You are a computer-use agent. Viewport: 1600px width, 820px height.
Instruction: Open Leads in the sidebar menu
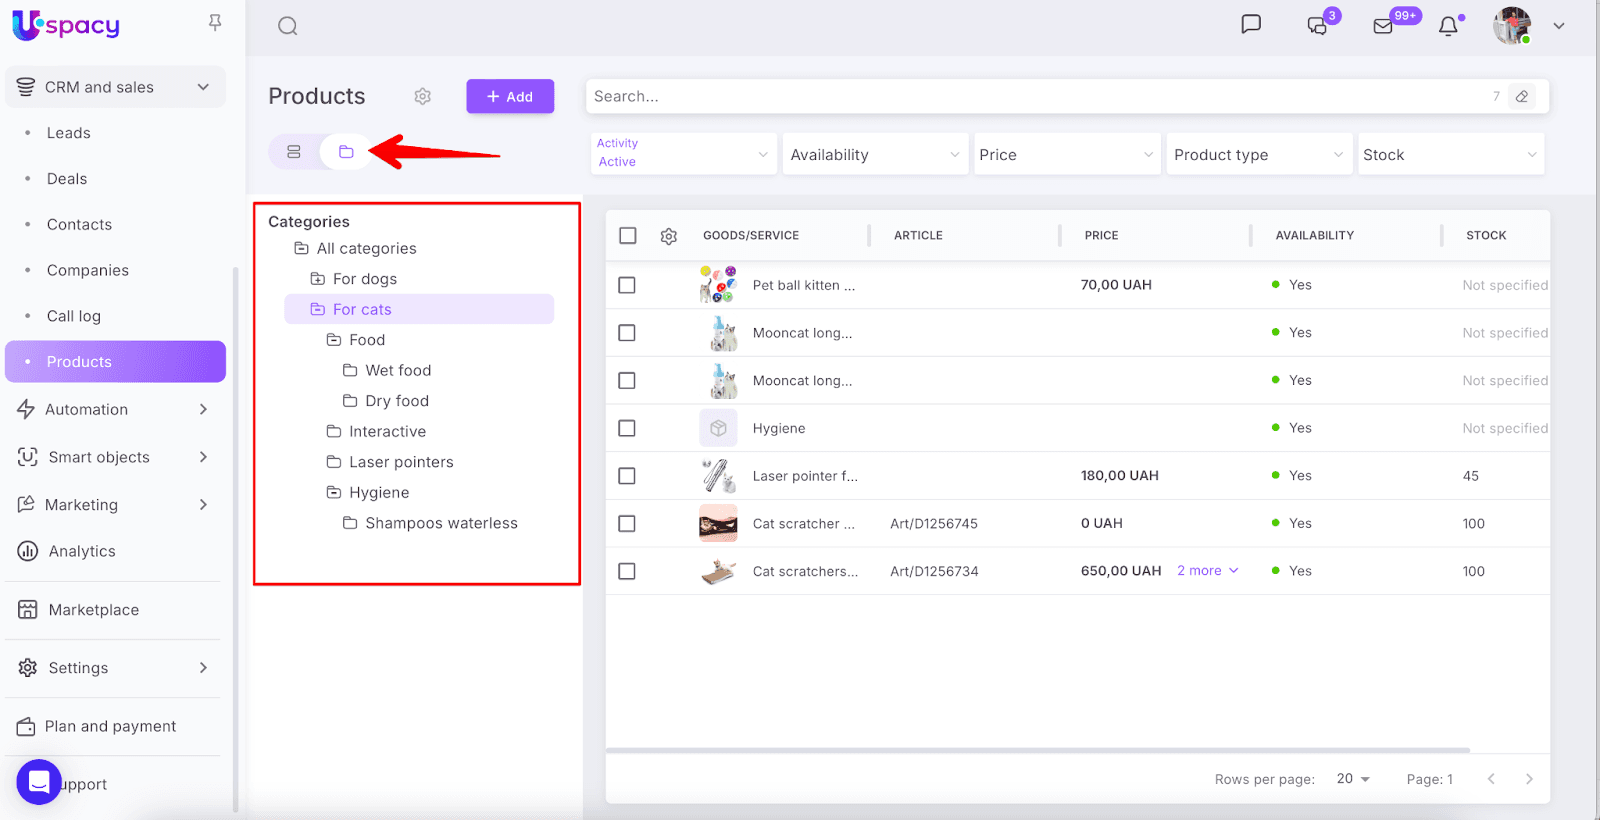68,133
